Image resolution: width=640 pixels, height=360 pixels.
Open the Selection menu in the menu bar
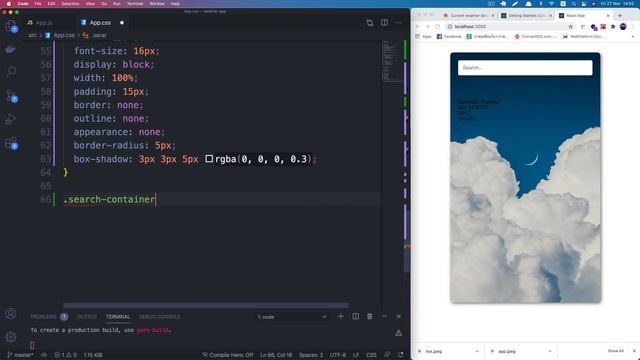click(70, 3)
